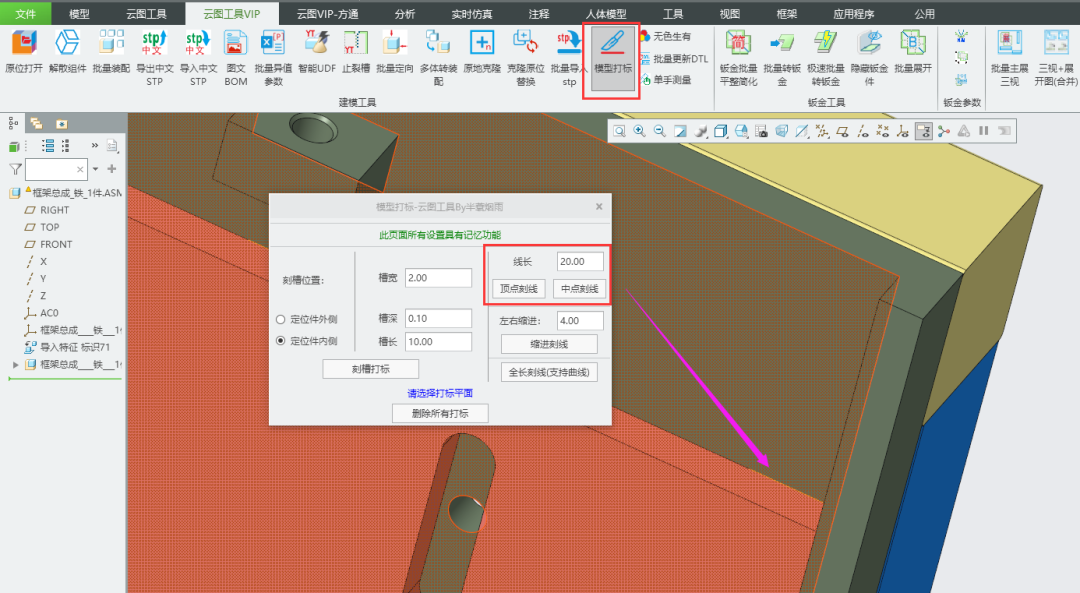Click the zoom out toolbar icon
1080x593 pixels.
tap(659, 131)
